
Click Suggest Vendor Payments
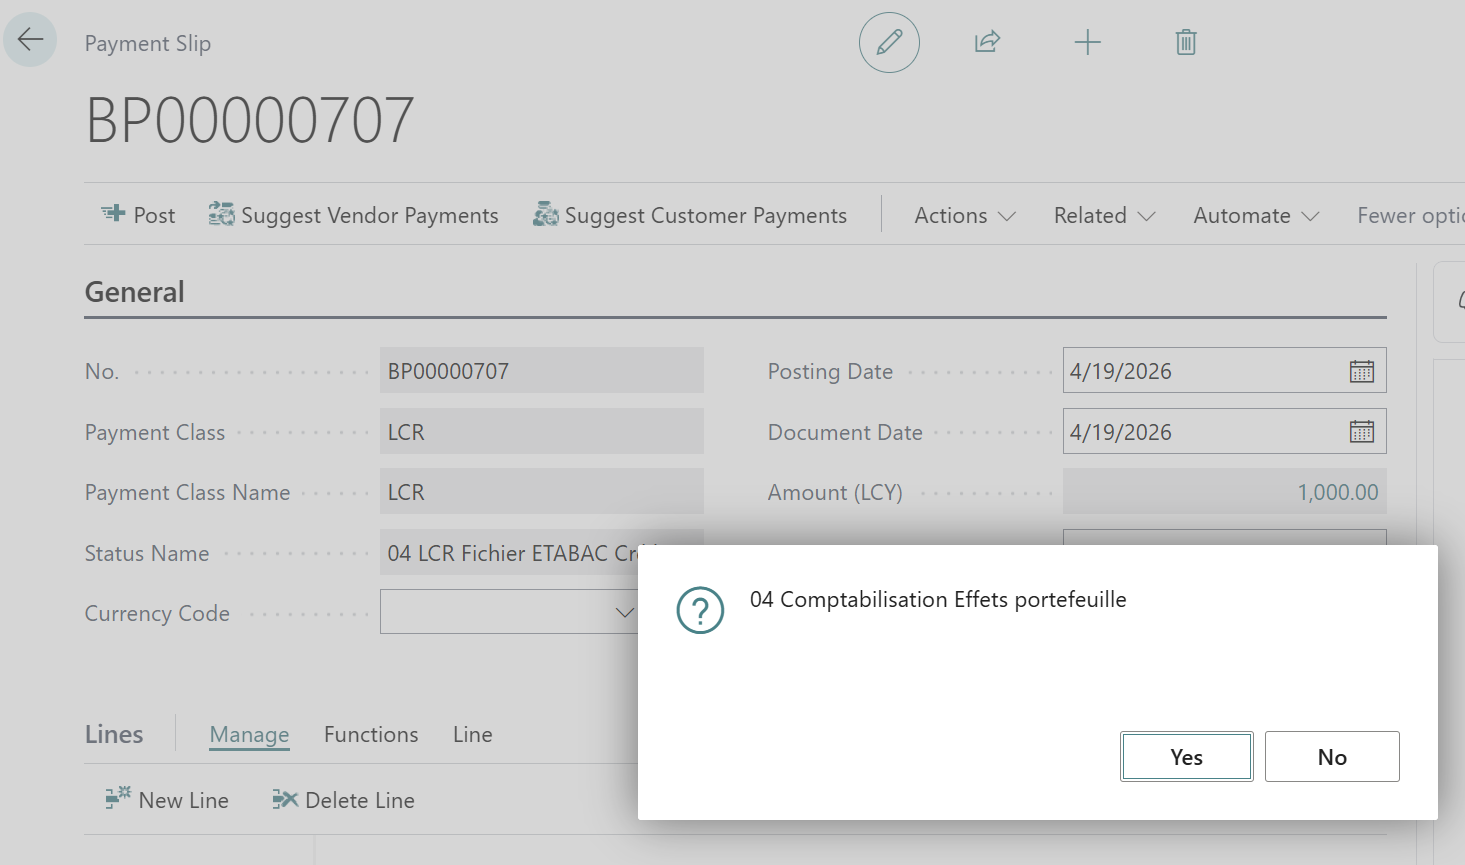[x=354, y=215]
